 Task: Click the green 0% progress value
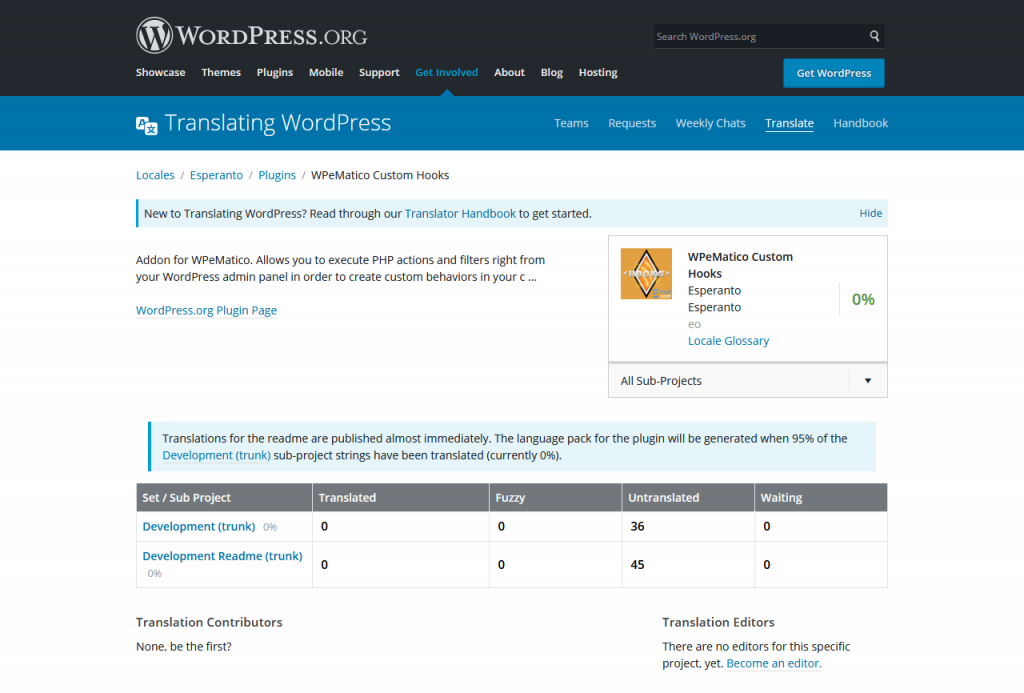863,299
